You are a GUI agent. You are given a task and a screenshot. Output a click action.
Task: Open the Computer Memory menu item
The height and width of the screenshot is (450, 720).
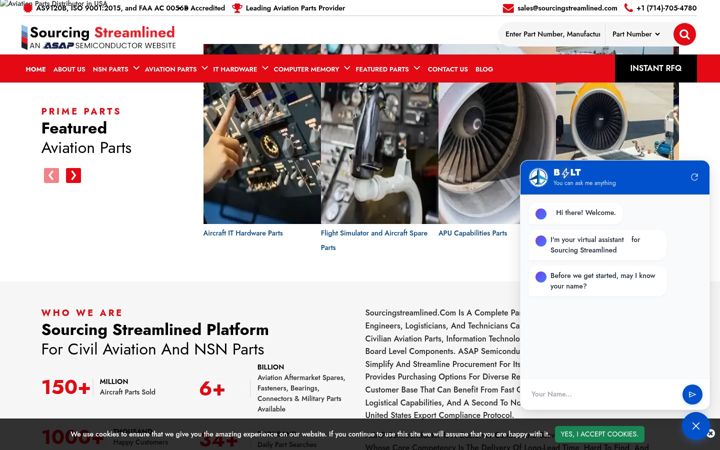pyautogui.click(x=306, y=69)
